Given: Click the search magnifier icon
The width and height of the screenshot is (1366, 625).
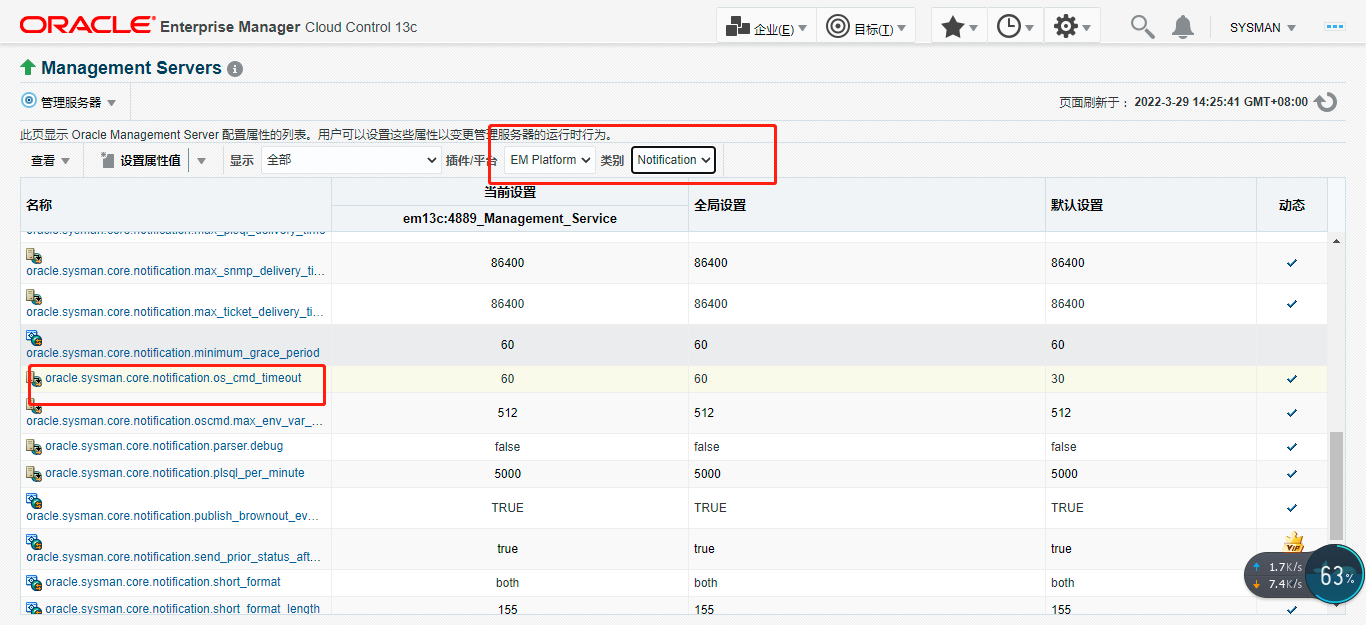Looking at the screenshot, I should point(1142,27).
